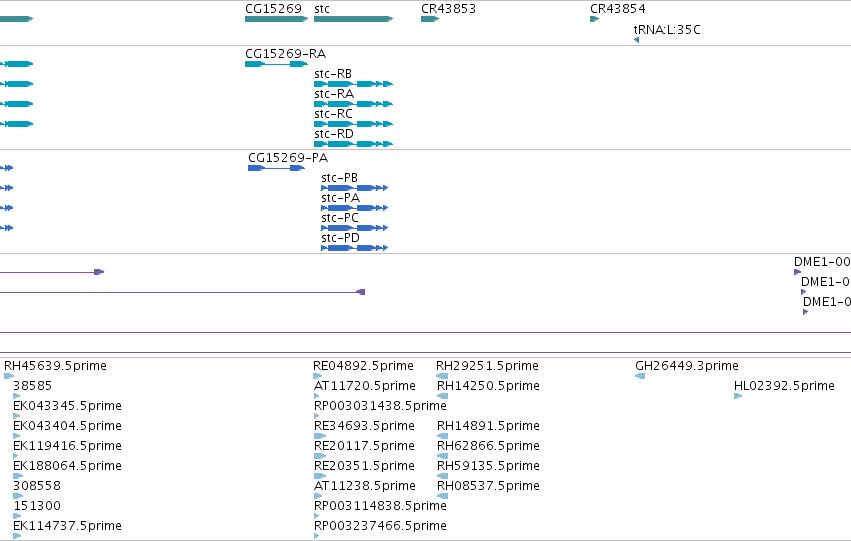Select the stc-PB protein glyph

(x=354, y=188)
